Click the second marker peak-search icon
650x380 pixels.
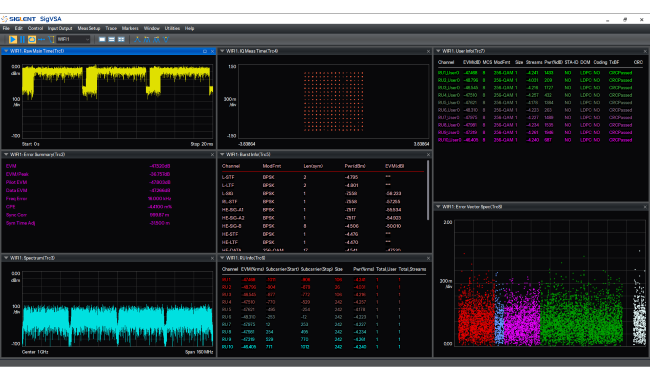[x=147, y=39]
